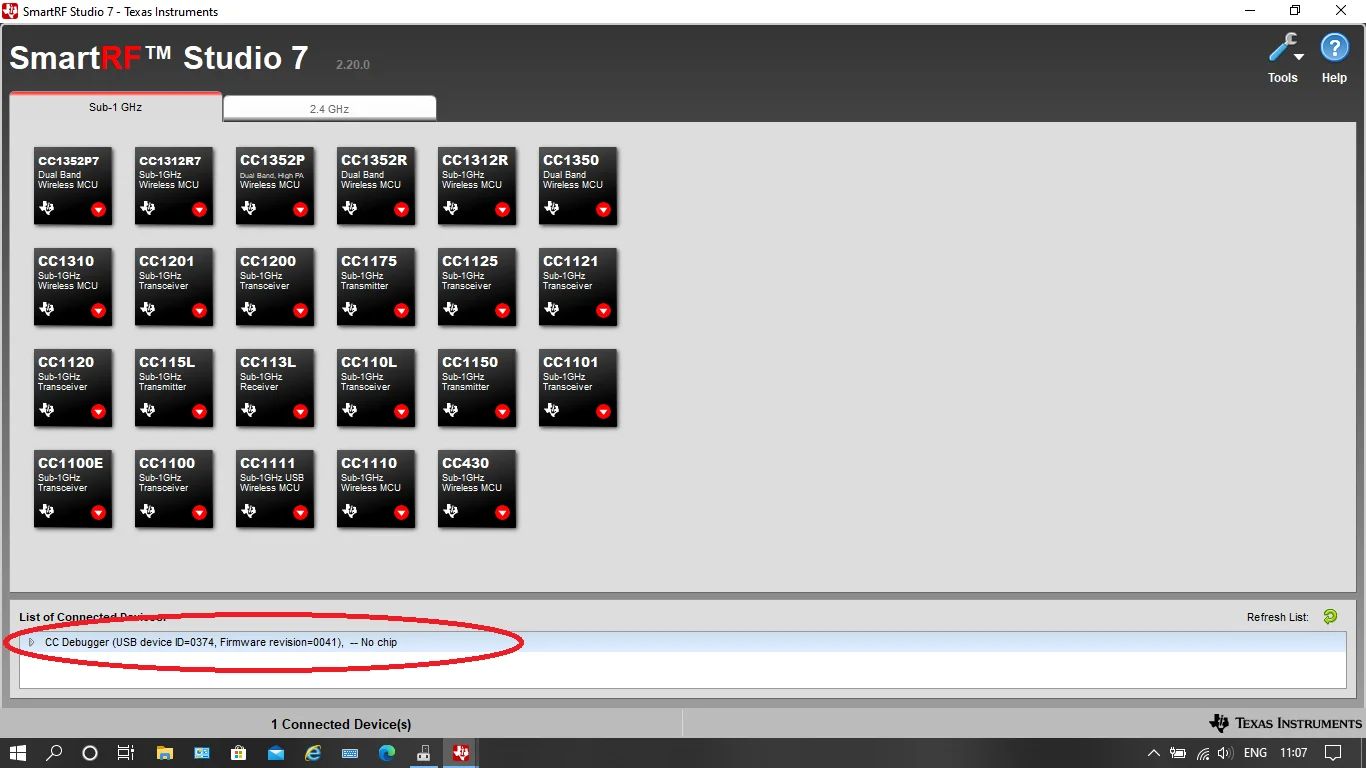Launch File Explorer from the taskbar
The width and height of the screenshot is (1366, 768).
(165, 753)
